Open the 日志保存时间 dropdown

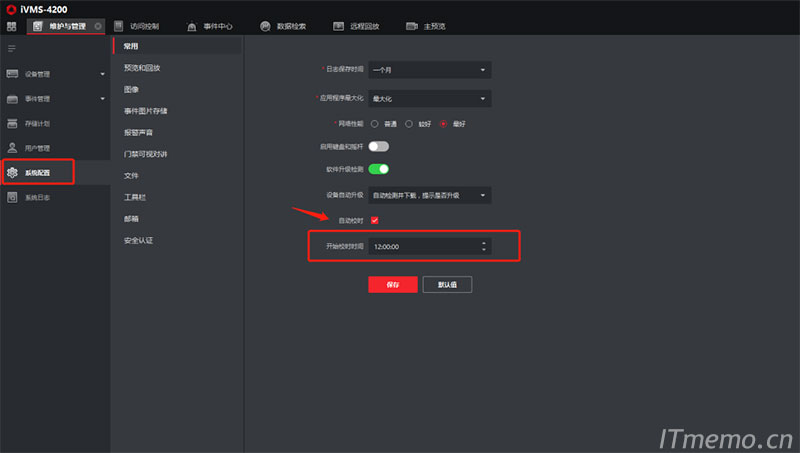pos(429,70)
